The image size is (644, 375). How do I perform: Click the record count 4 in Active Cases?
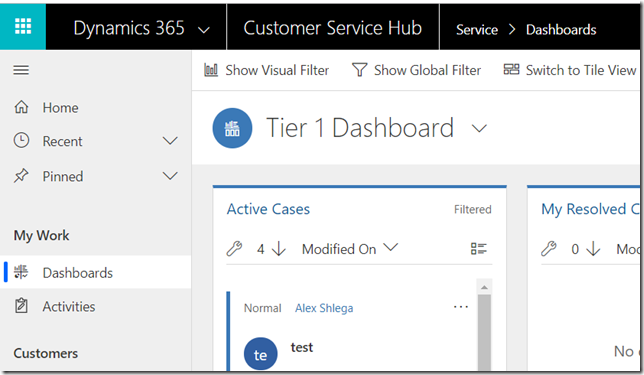(x=260, y=249)
